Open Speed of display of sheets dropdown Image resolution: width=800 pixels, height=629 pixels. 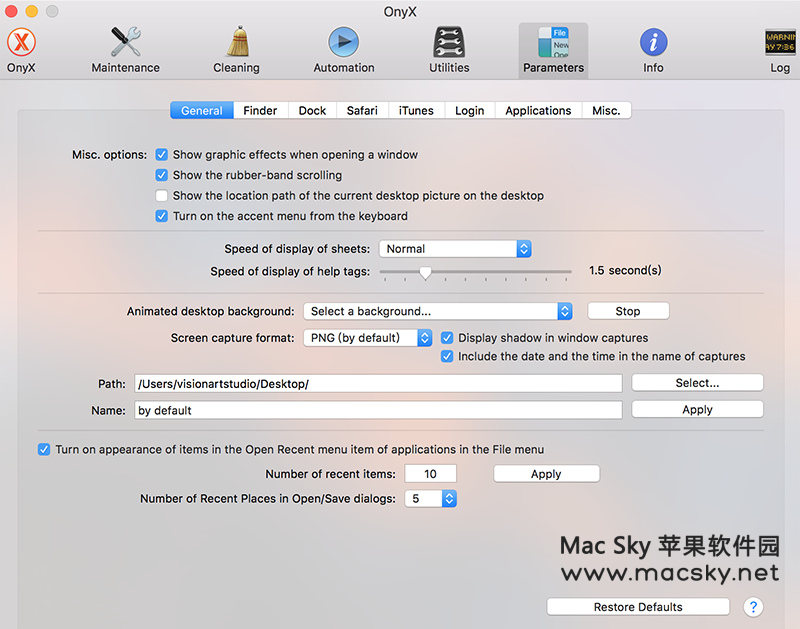coord(455,249)
